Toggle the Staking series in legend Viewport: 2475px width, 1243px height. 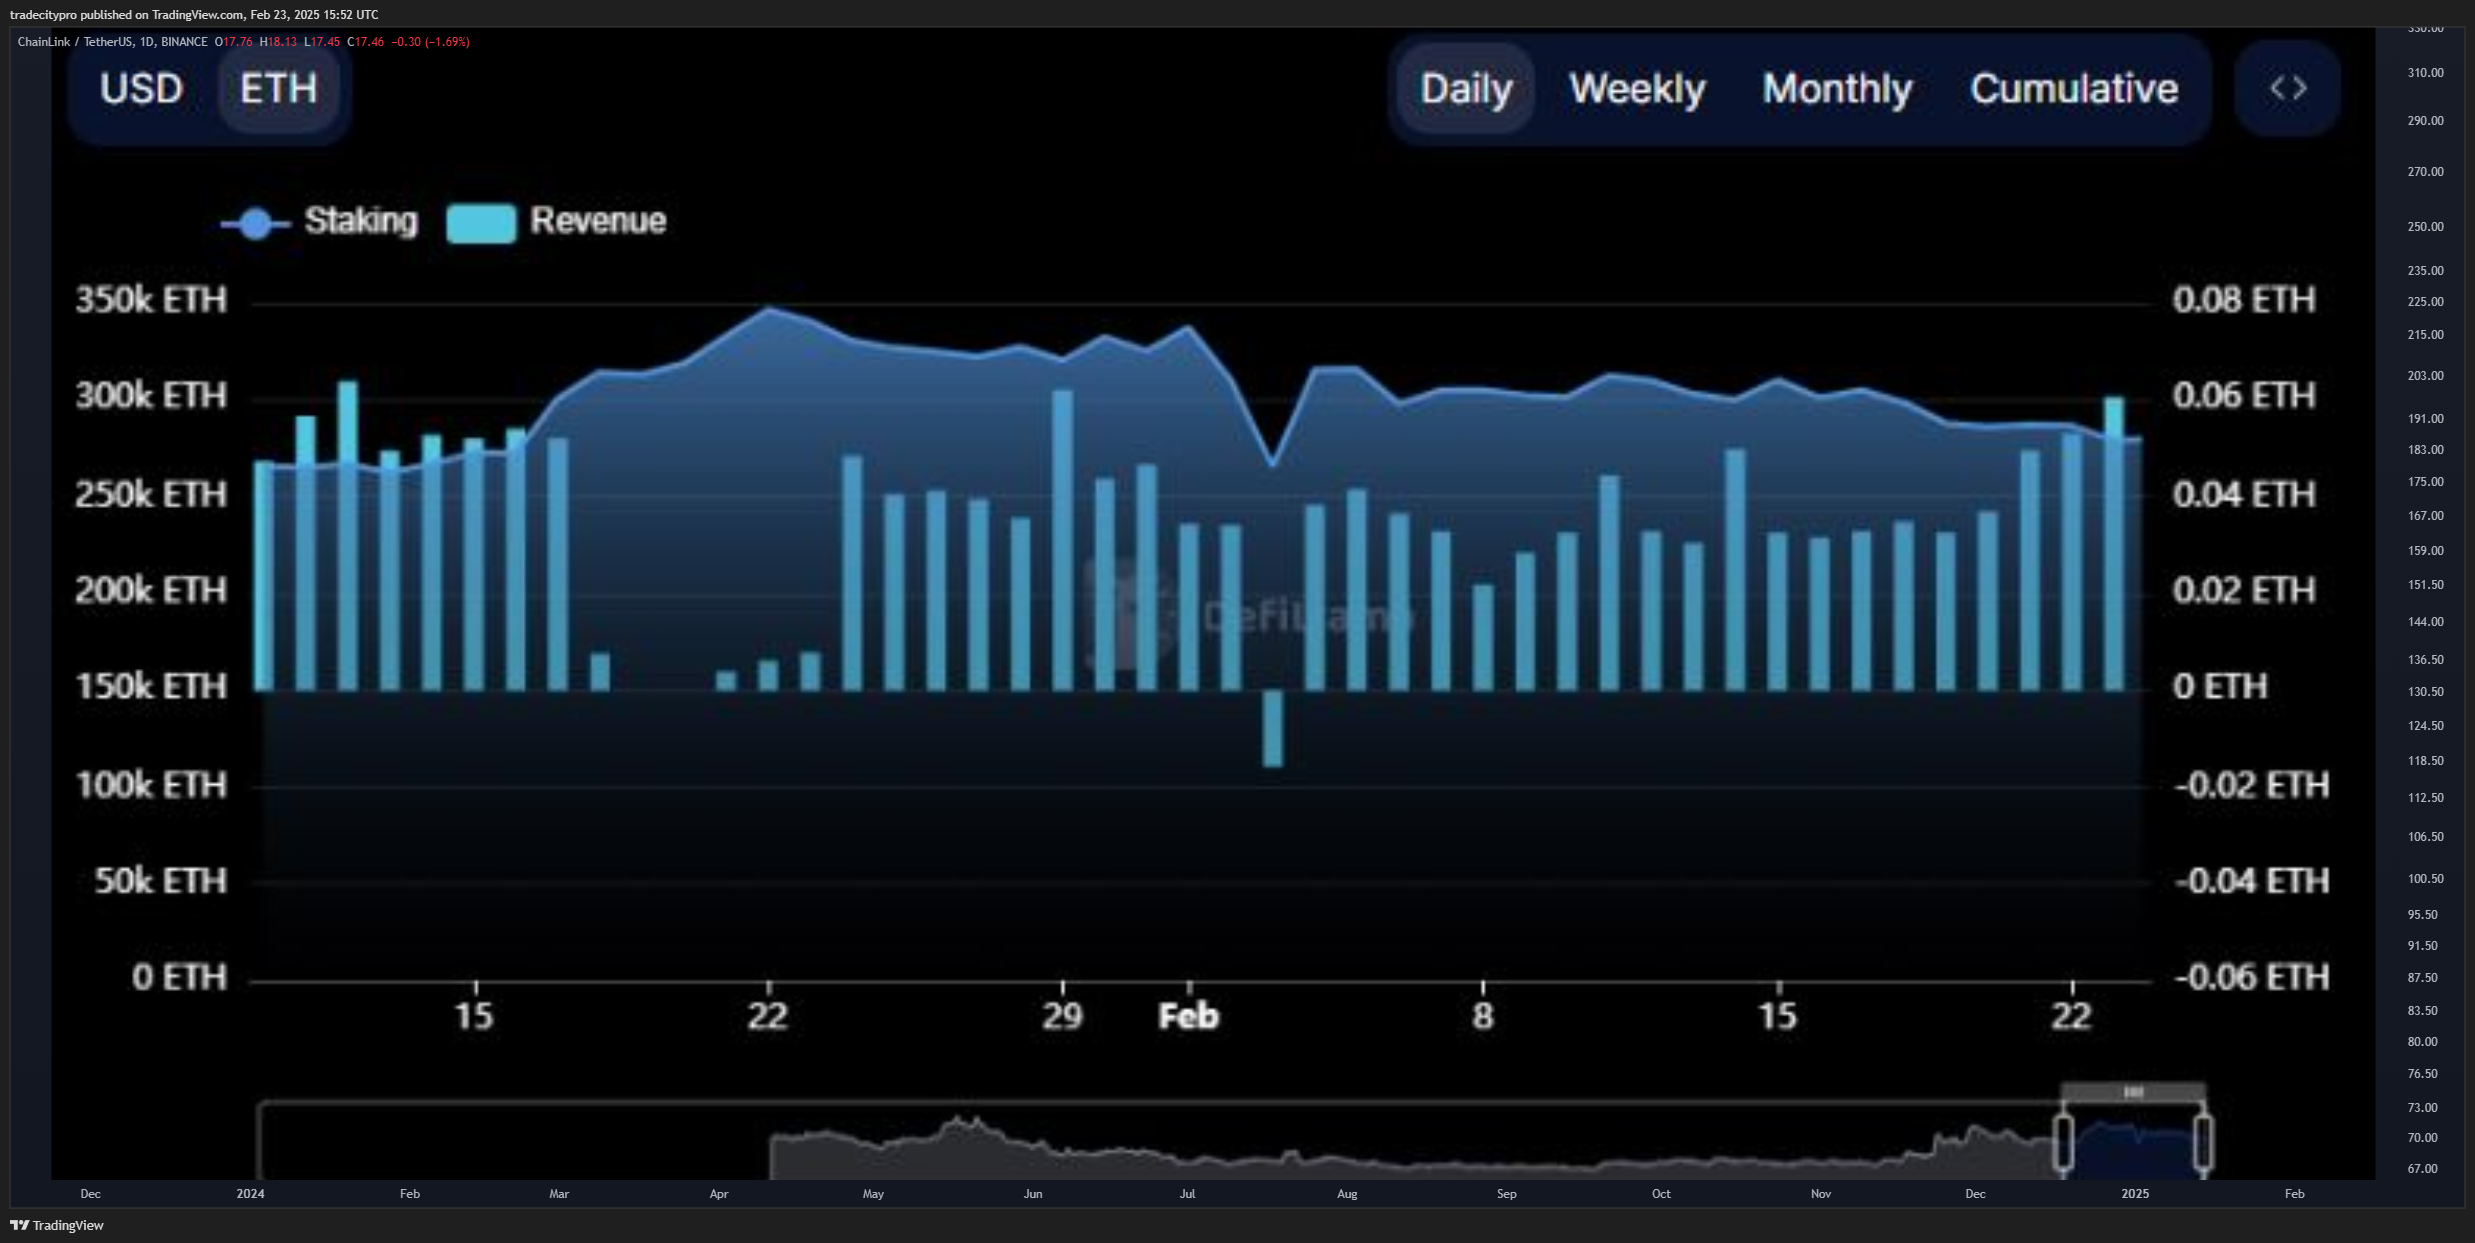(319, 221)
